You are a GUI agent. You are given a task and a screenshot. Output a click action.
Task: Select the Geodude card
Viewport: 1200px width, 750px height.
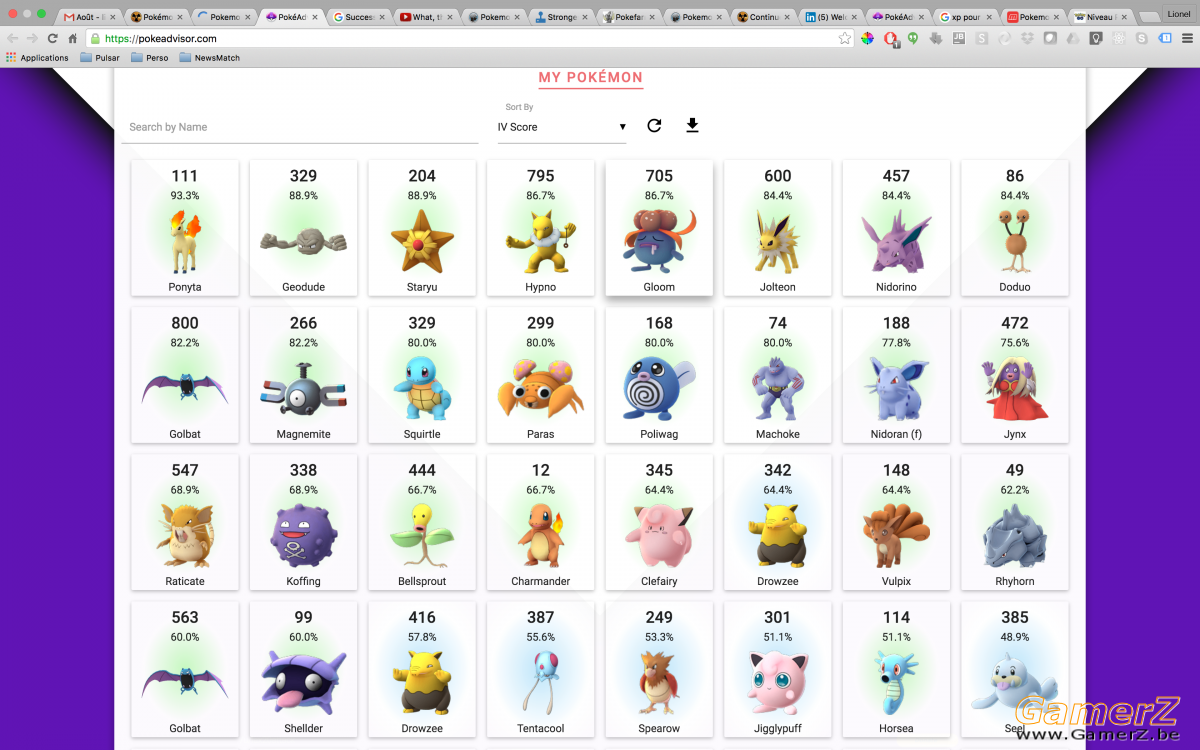(x=303, y=228)
